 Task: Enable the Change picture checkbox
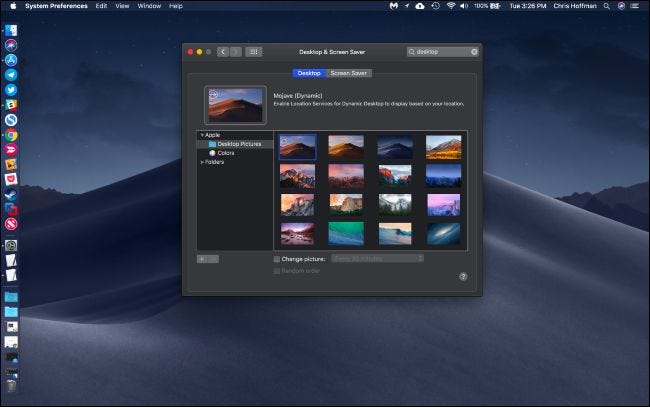click(x=277, y=259)
